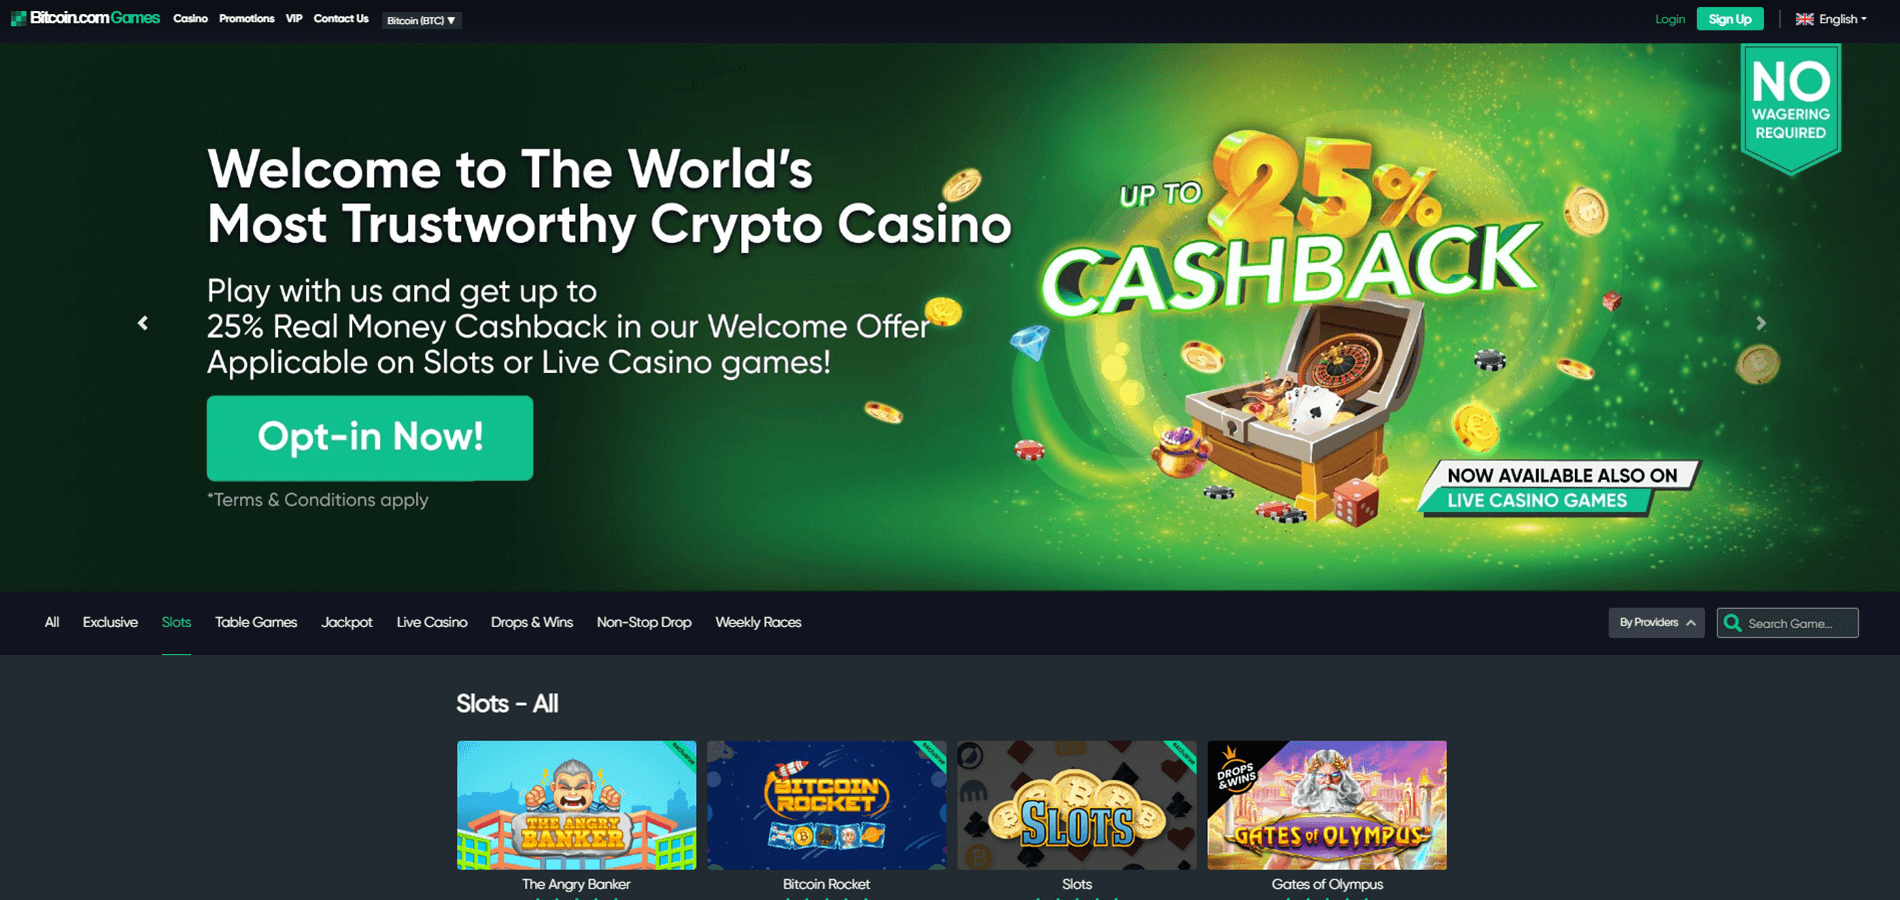Open the VIP menu item
This screenshot has height=900, width=1900.
294,19
